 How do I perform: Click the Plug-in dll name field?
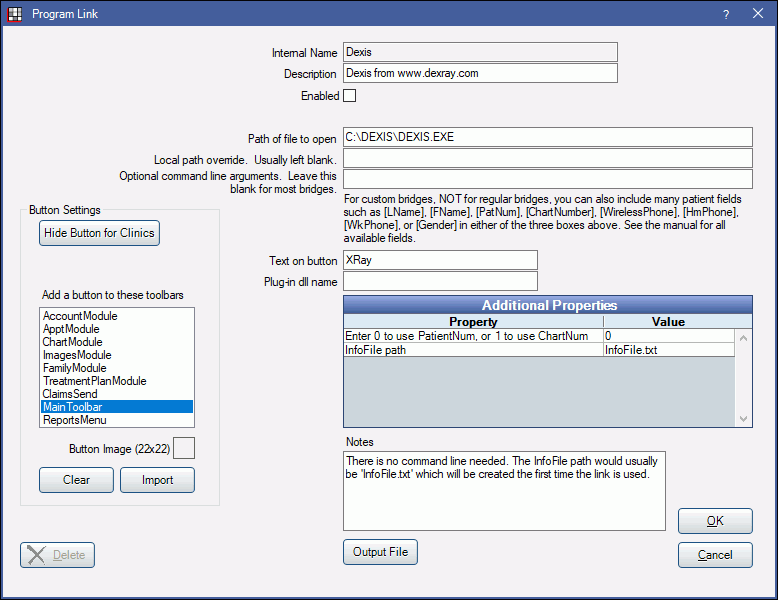(x=440, y=281)
